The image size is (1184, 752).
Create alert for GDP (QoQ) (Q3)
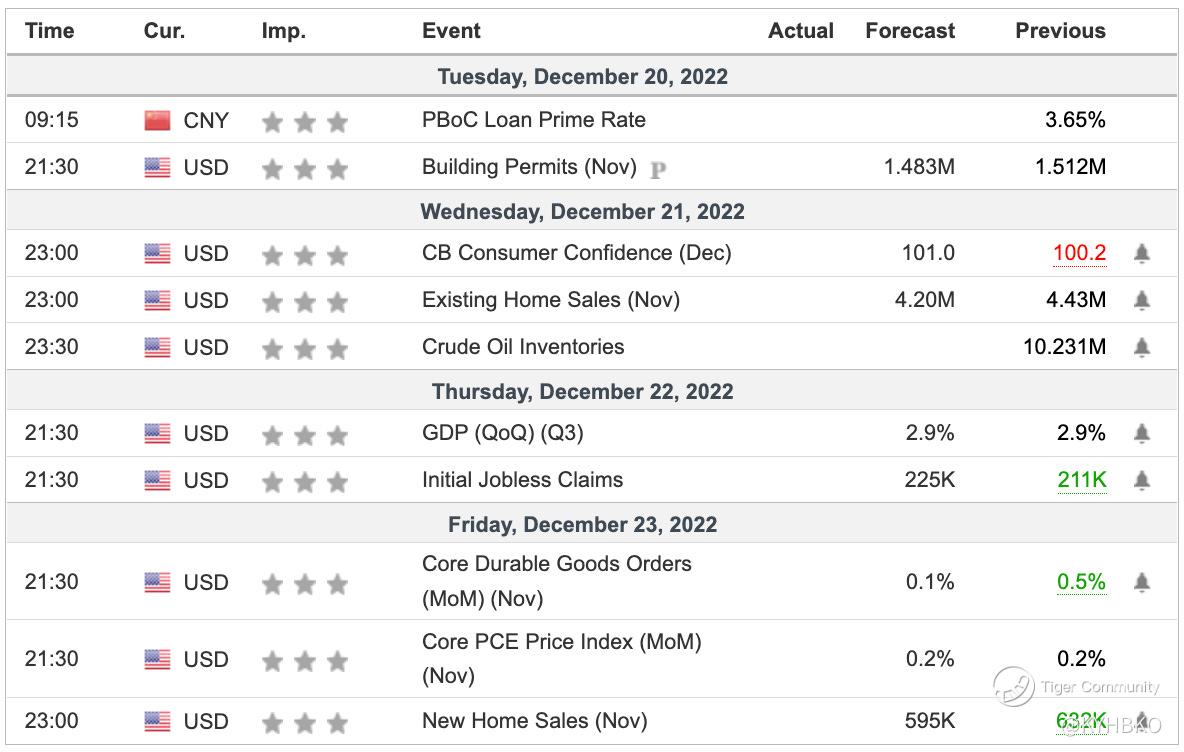click(x=1141, y=434)
